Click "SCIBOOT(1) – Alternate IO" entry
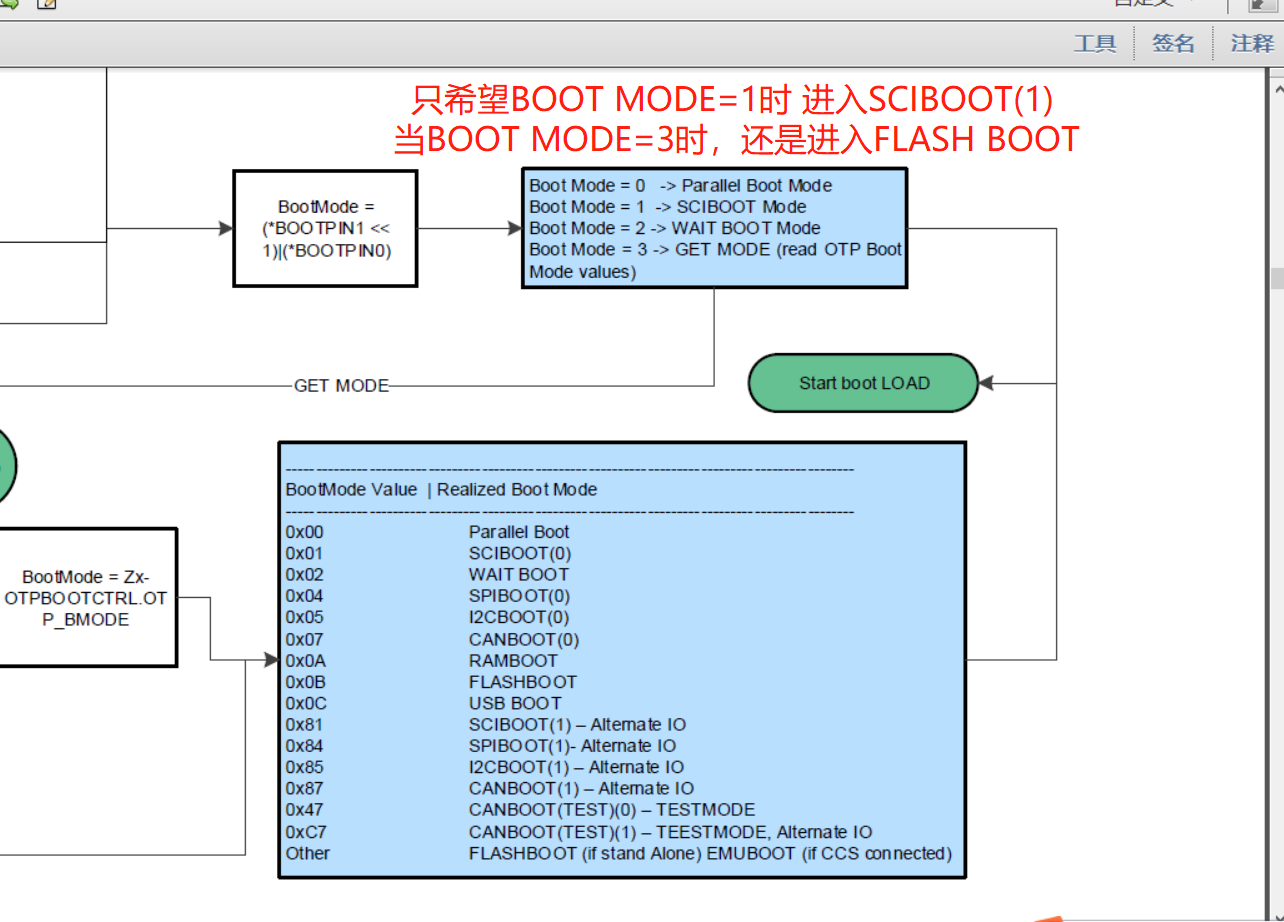This screenshot has width=1284, height=922. pyautogui.click(x=578, y=724)
